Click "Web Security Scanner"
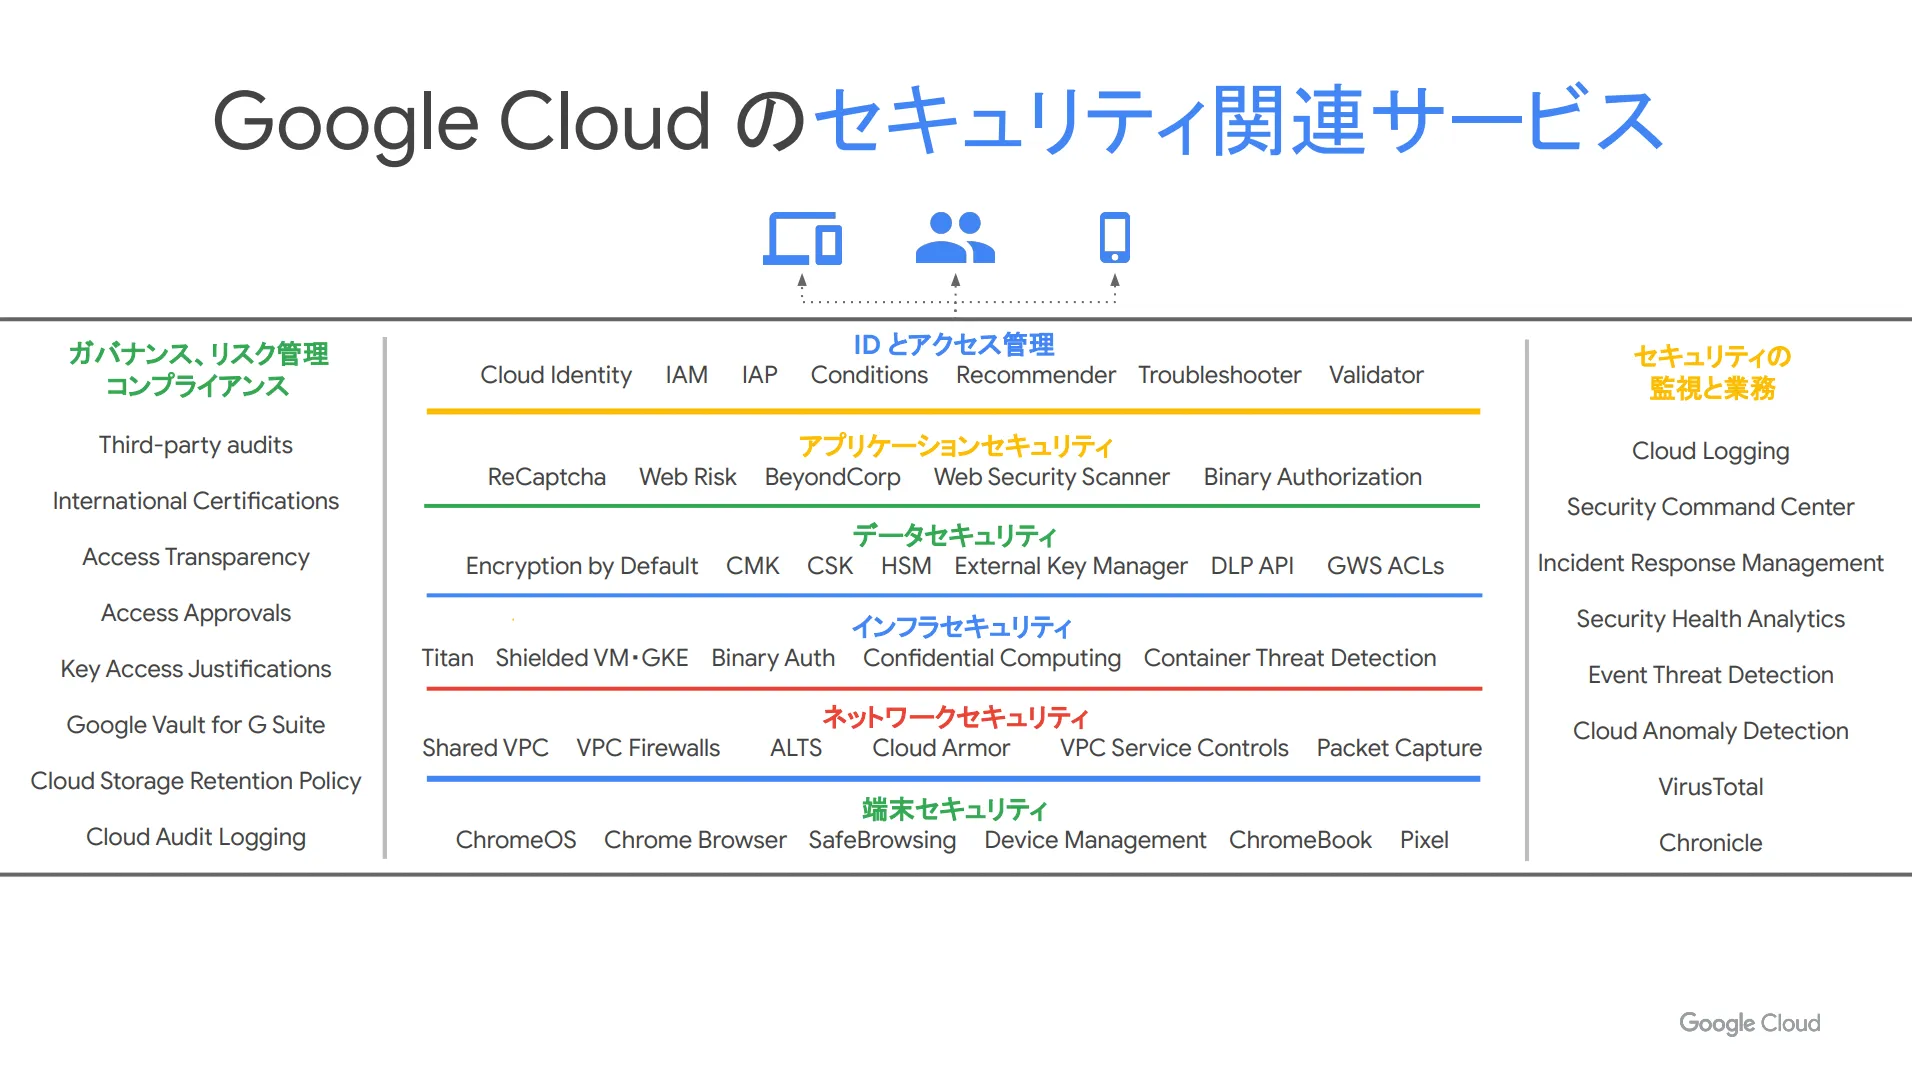 pyautogui.click(x=1052, y=478)
